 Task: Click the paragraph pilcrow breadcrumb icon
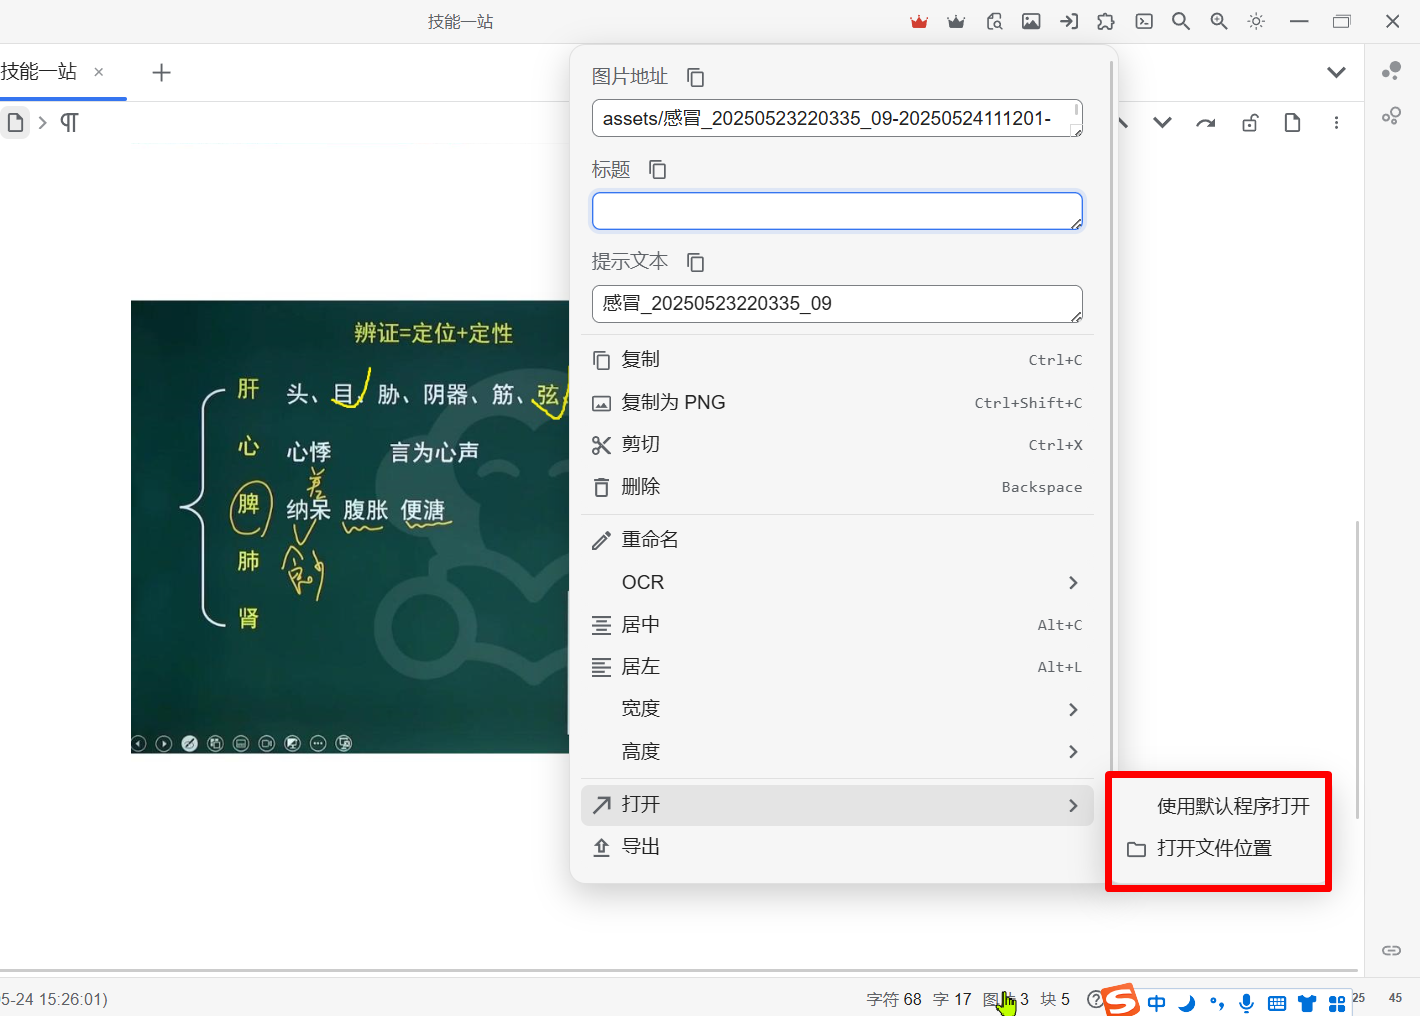point(69,123)
